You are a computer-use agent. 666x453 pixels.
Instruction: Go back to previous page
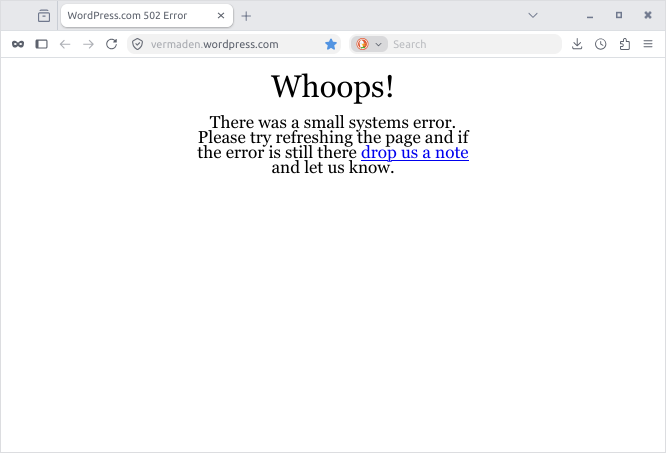coord(65,44)
